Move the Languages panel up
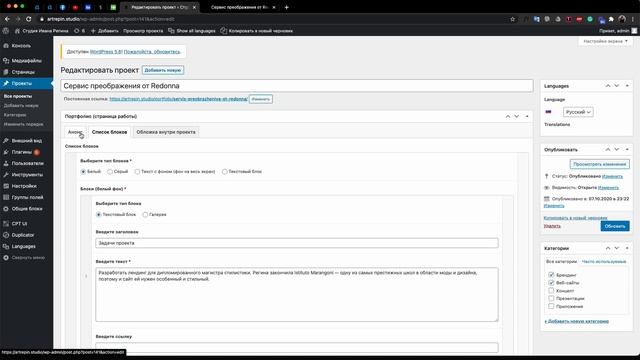Screen dimensions: 640x360 608,86
